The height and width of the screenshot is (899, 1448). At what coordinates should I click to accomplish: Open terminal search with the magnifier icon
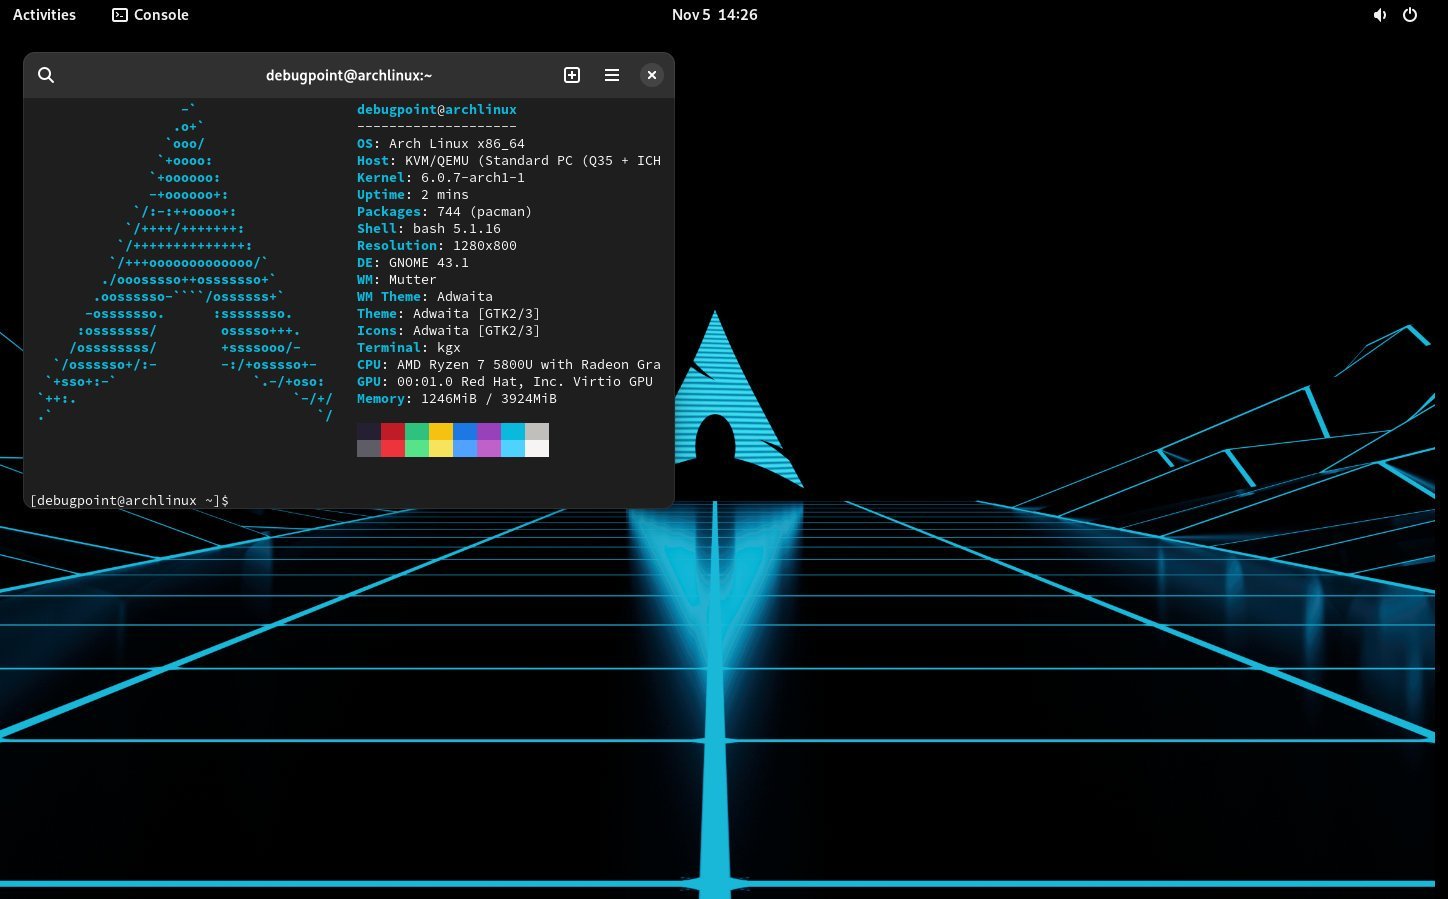pos(46,75)
